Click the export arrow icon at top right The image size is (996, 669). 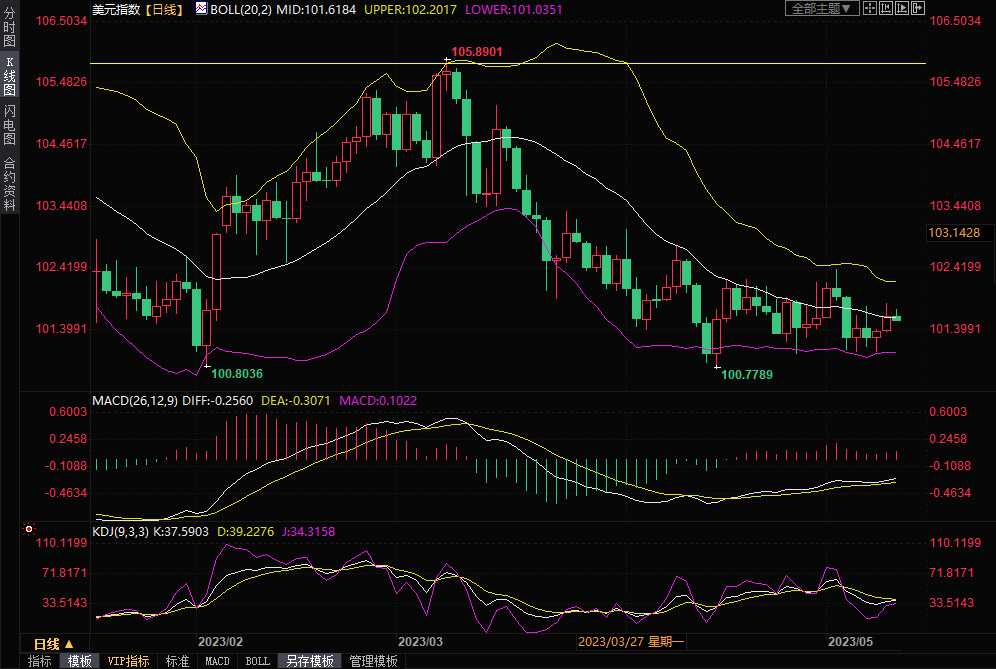click(917, 8)
